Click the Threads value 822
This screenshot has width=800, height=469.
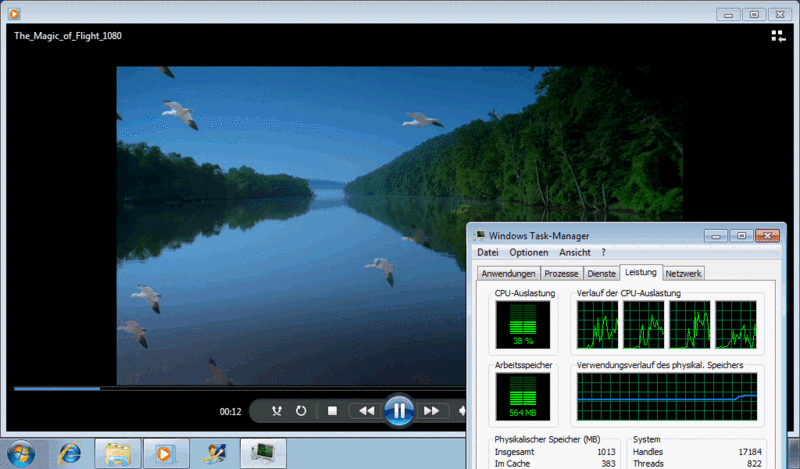pyautogui.click(x=754, y=463)
